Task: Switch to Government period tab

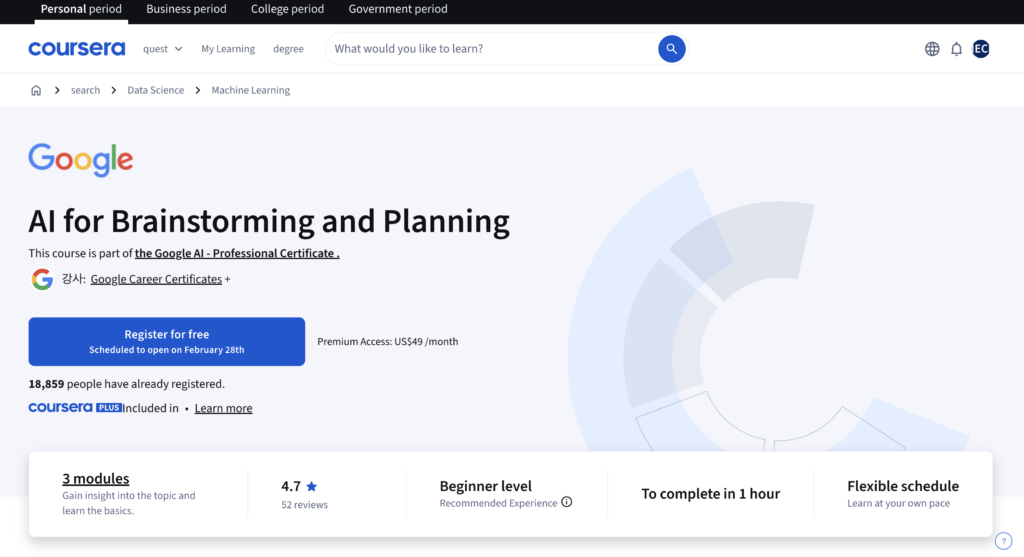Action: [x=398, y=9]
